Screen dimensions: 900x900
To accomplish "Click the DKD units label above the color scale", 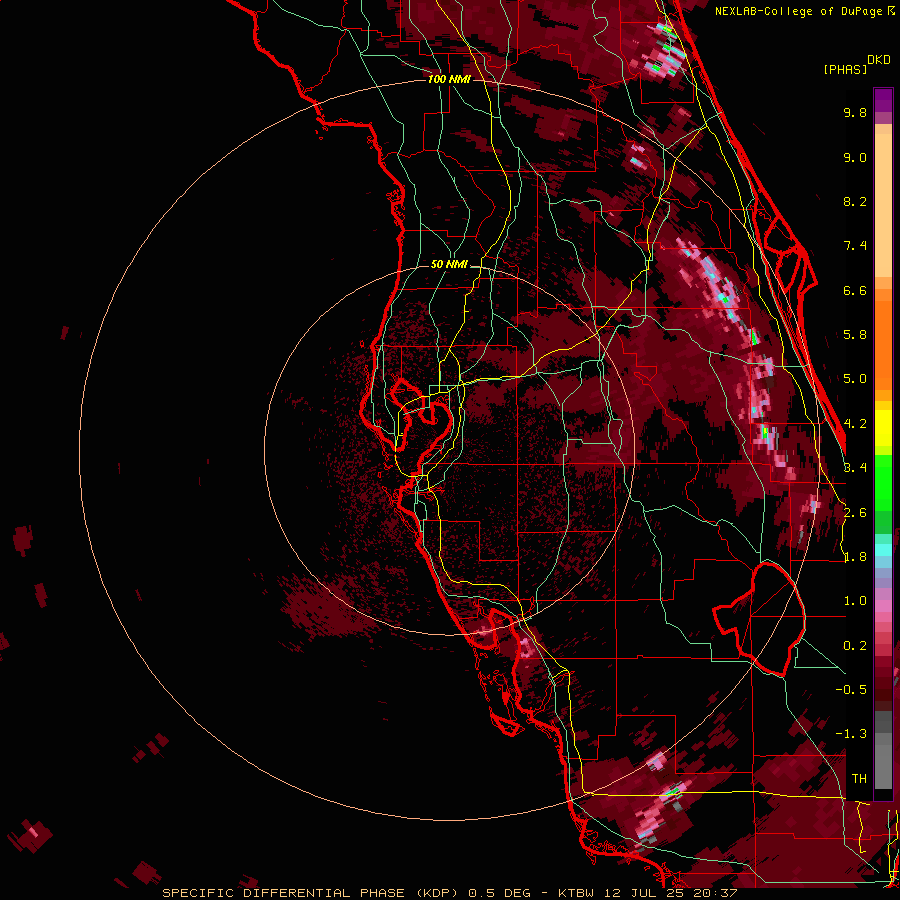I will 879,60.
